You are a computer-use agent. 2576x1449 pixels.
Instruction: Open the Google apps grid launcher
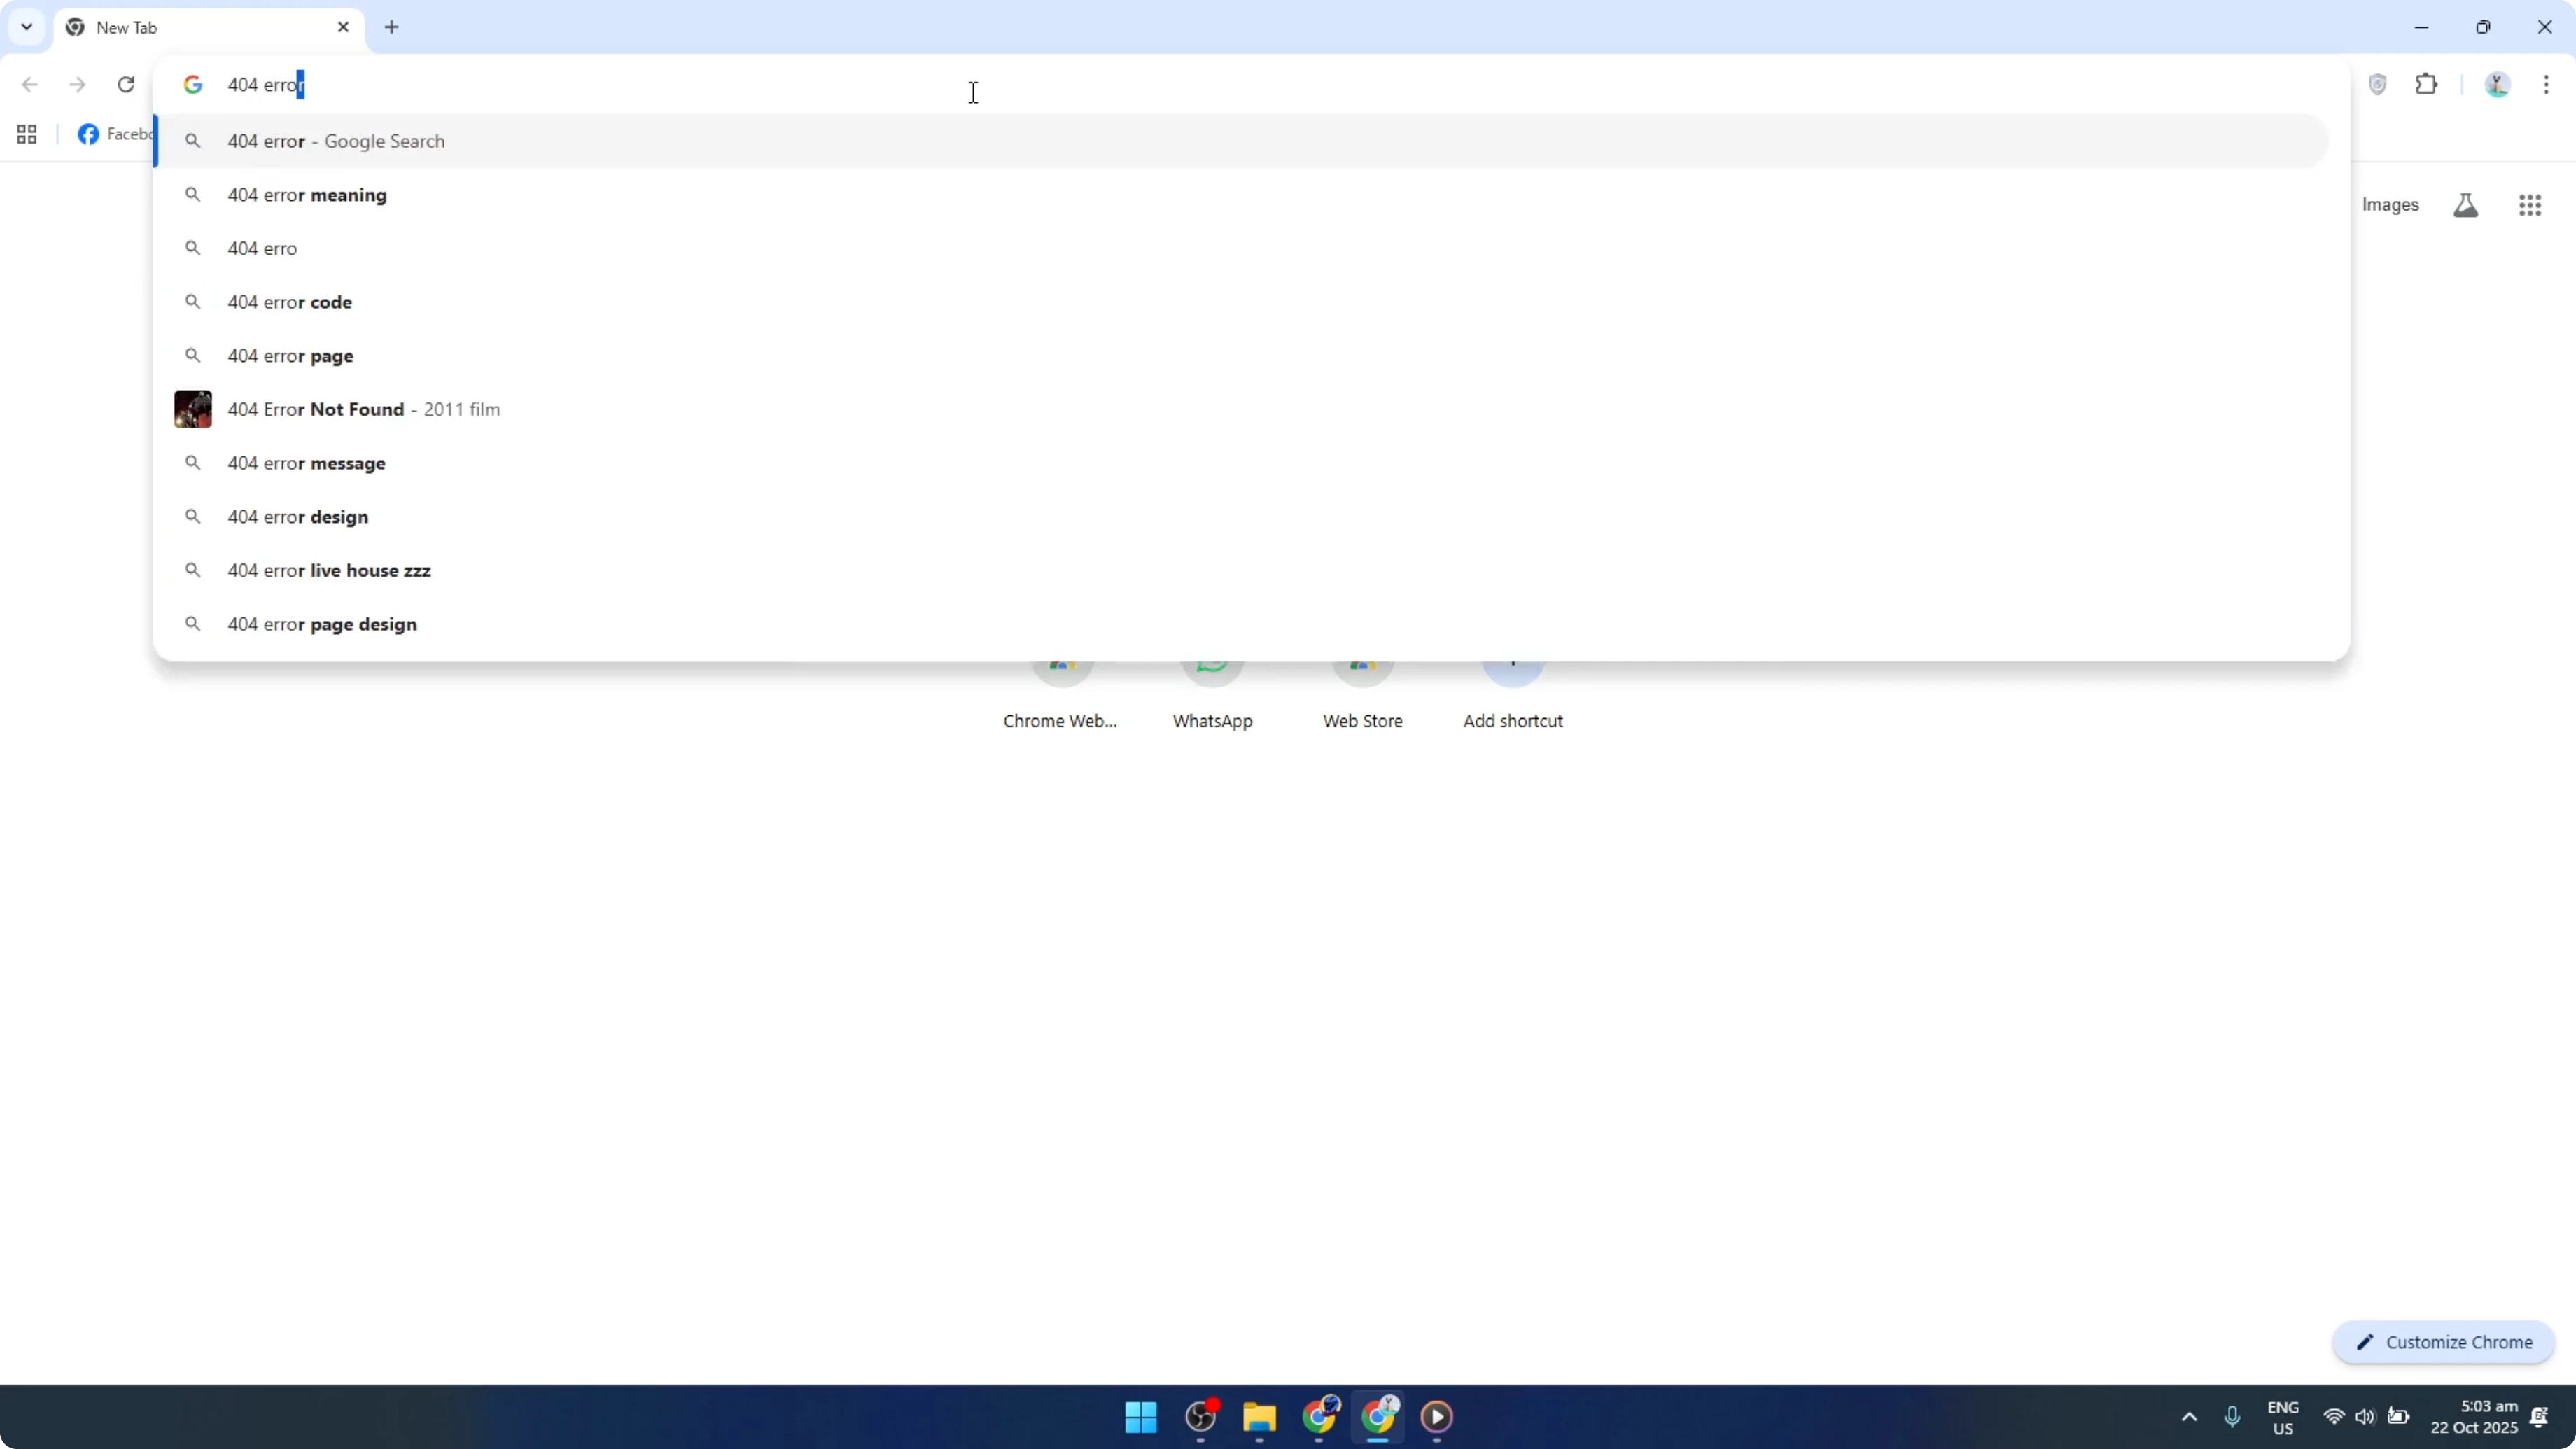coord(2530,205)
